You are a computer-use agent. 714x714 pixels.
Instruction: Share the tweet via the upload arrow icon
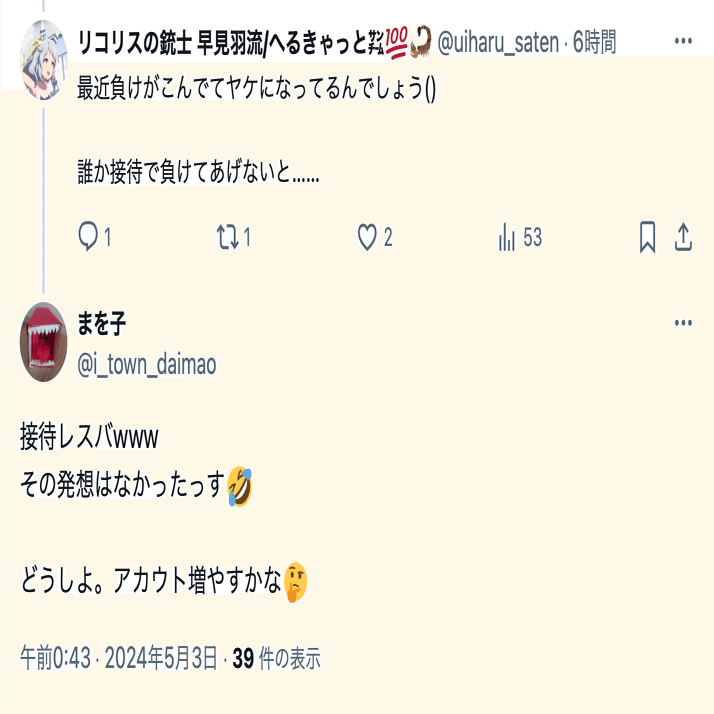(683, 236)
